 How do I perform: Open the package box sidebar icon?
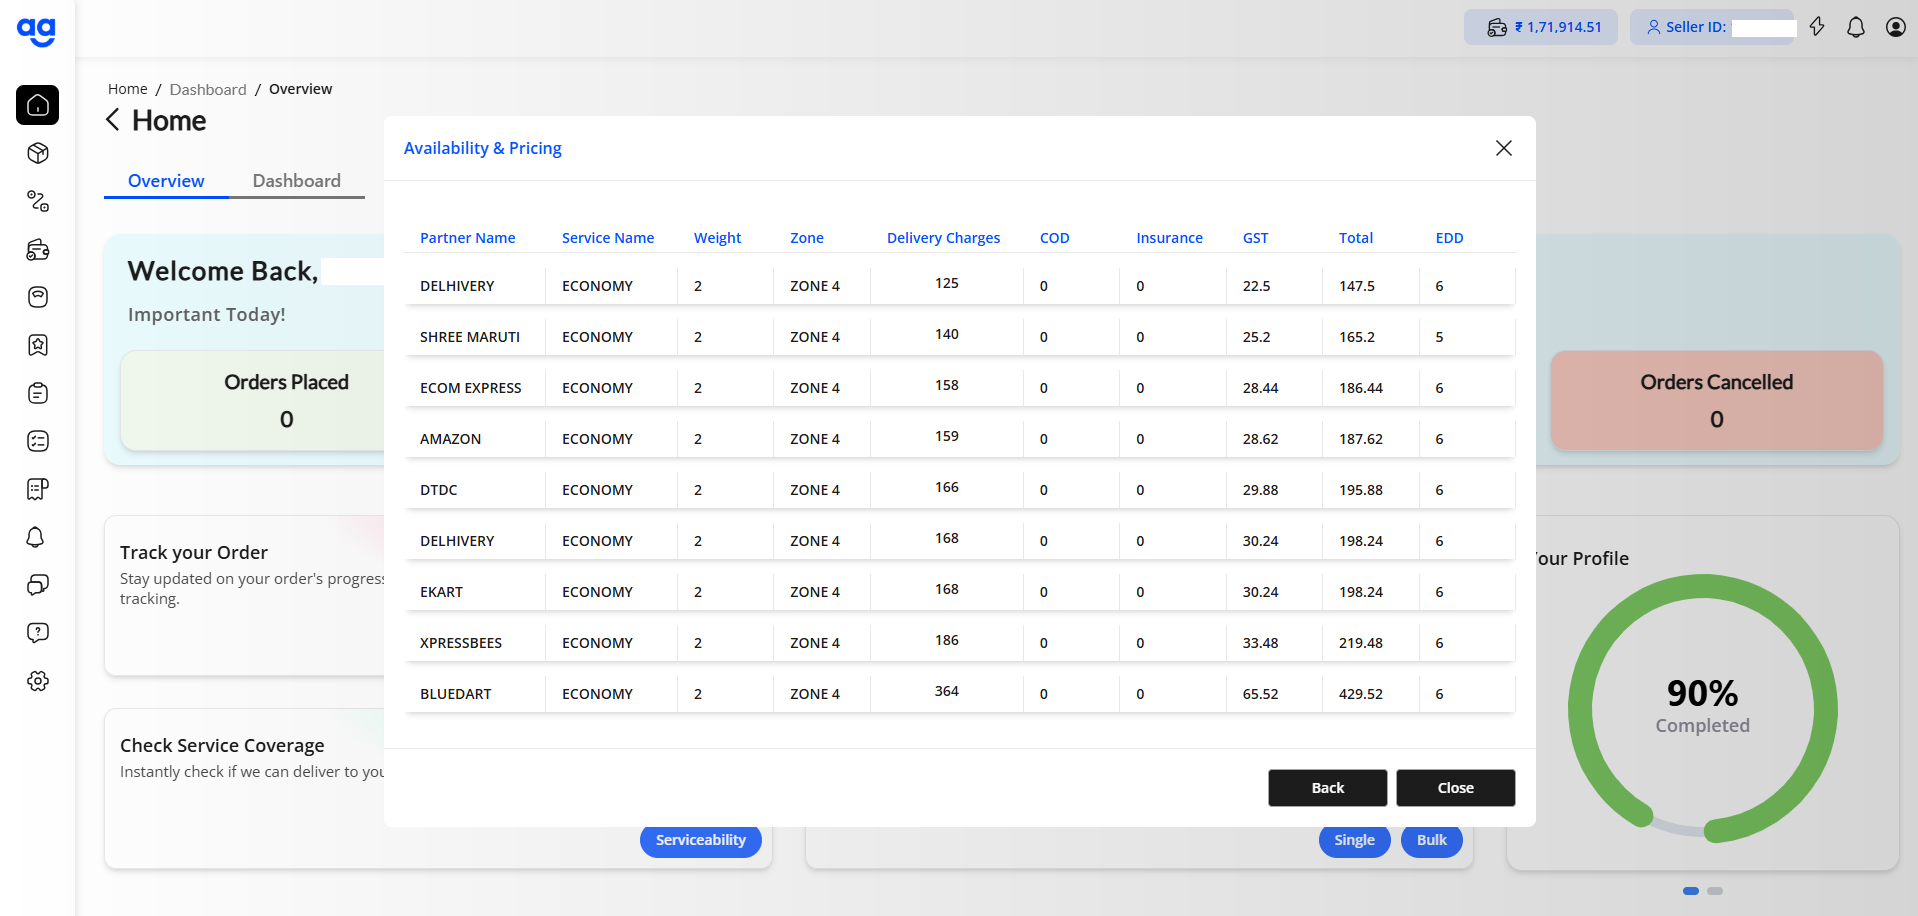point(38,153)
